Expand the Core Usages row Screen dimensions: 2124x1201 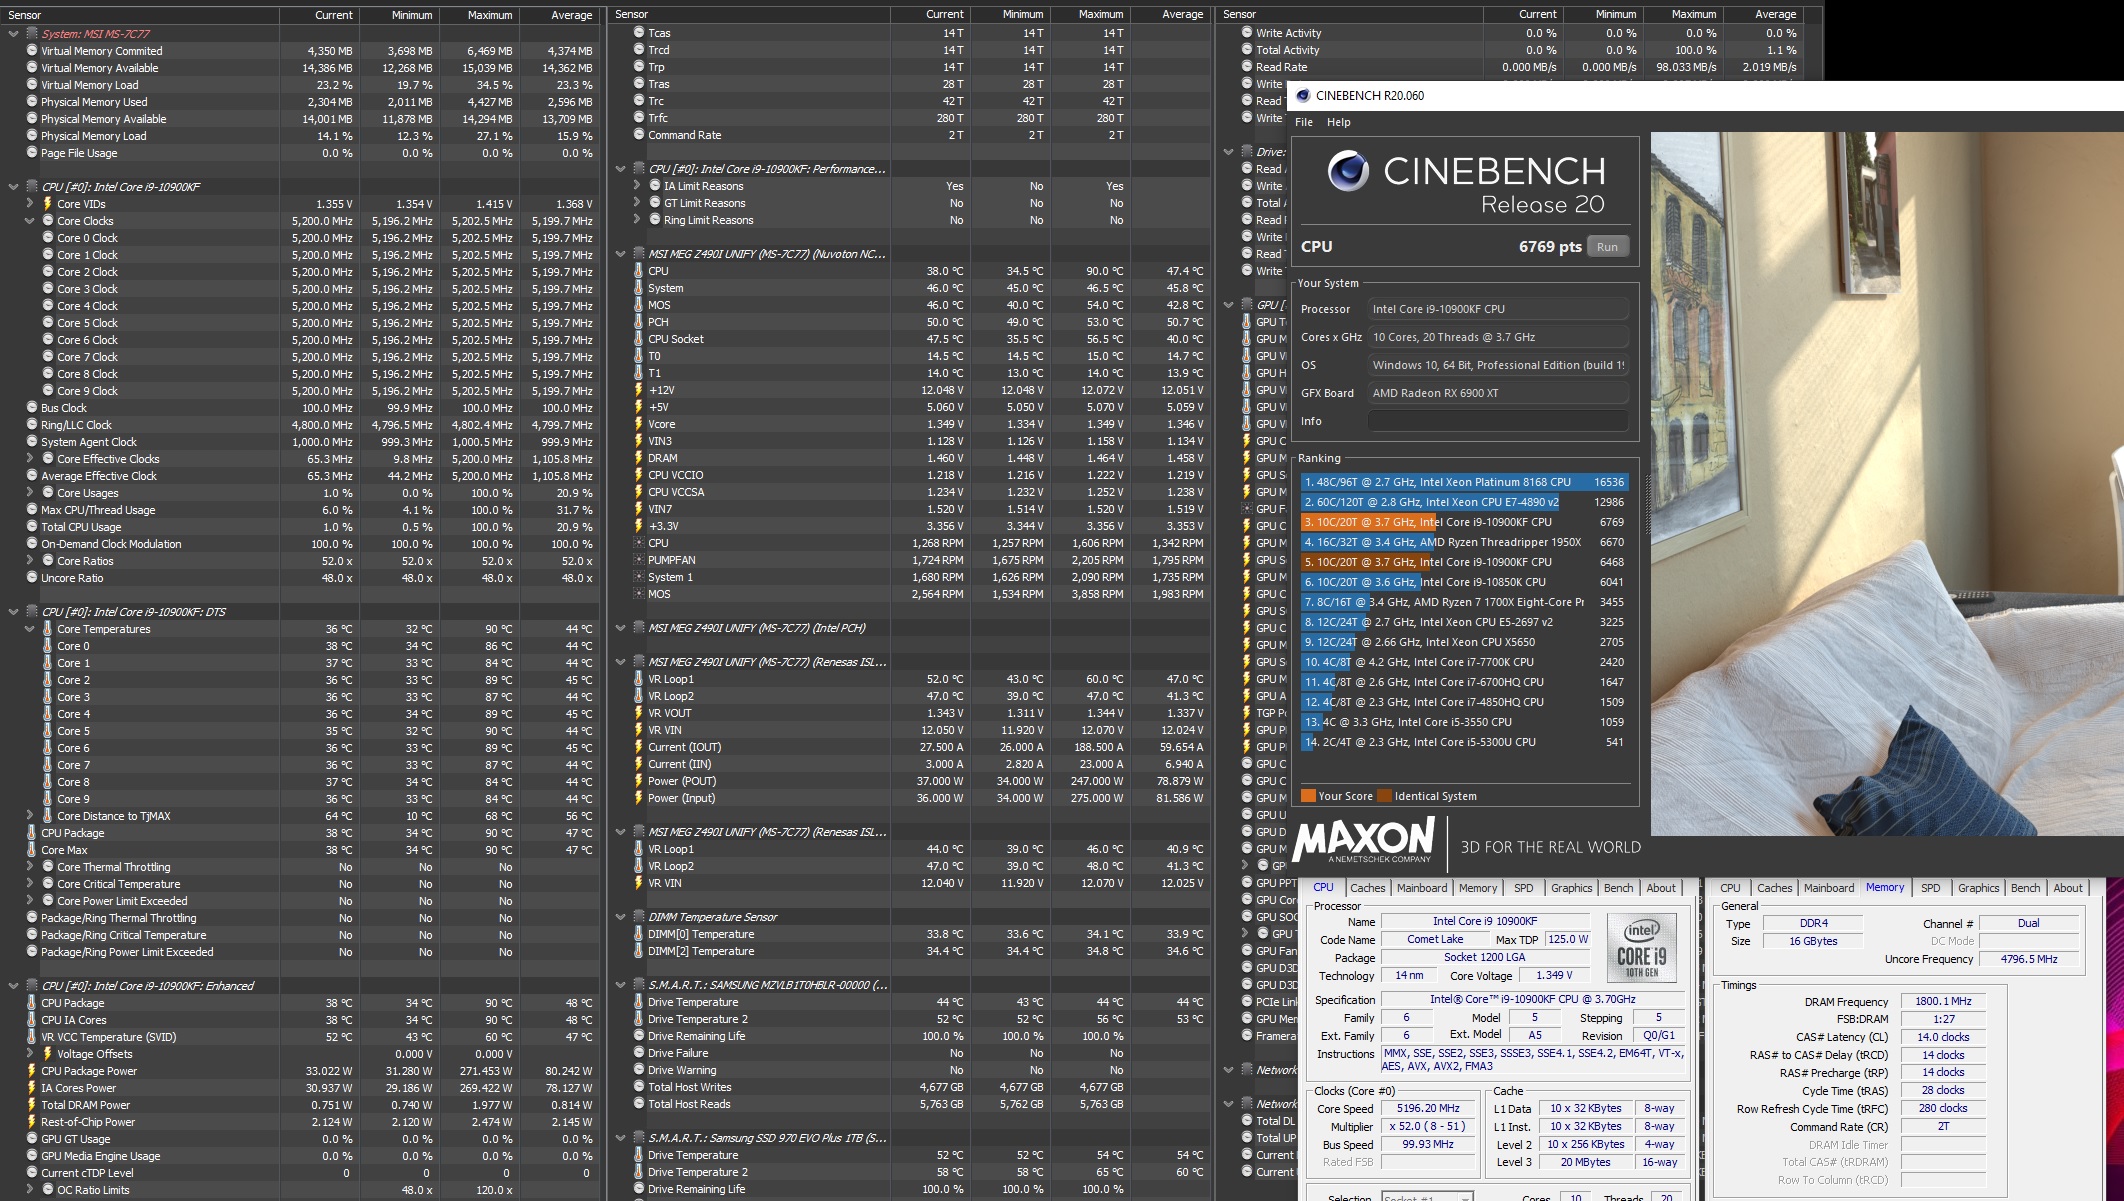[x=30, y=493]
